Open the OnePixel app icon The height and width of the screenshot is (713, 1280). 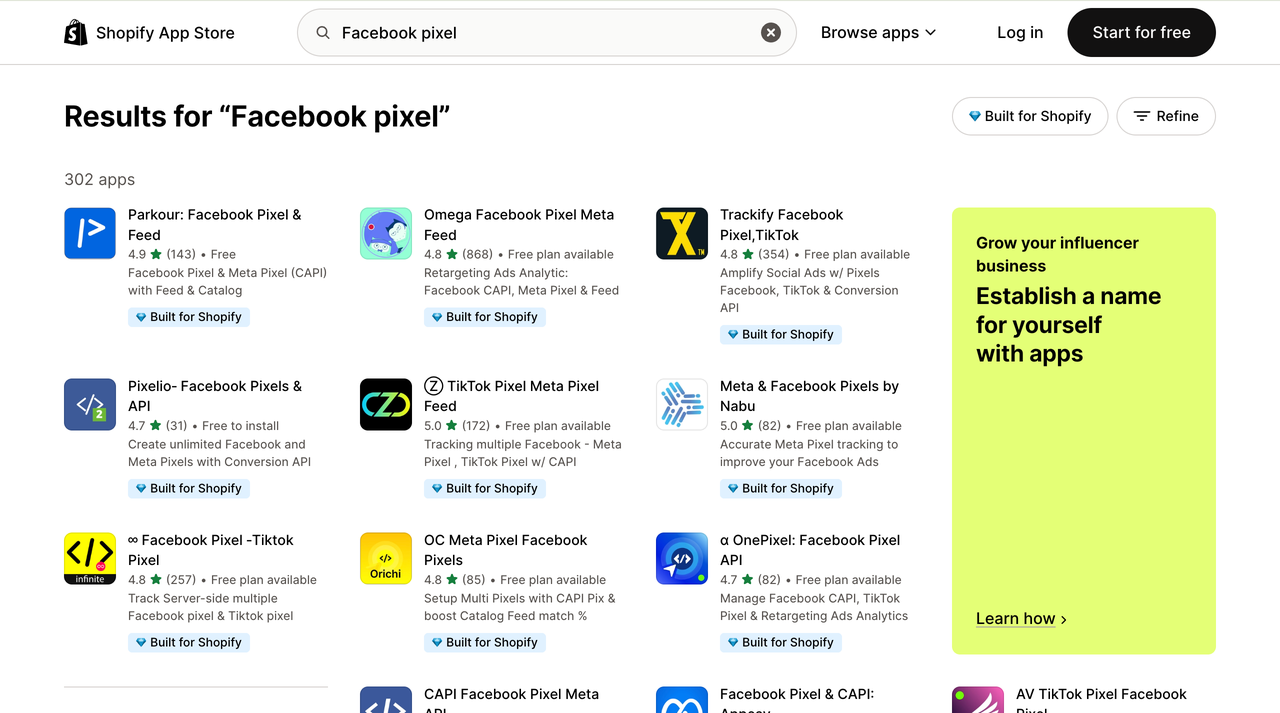(682, 558)
